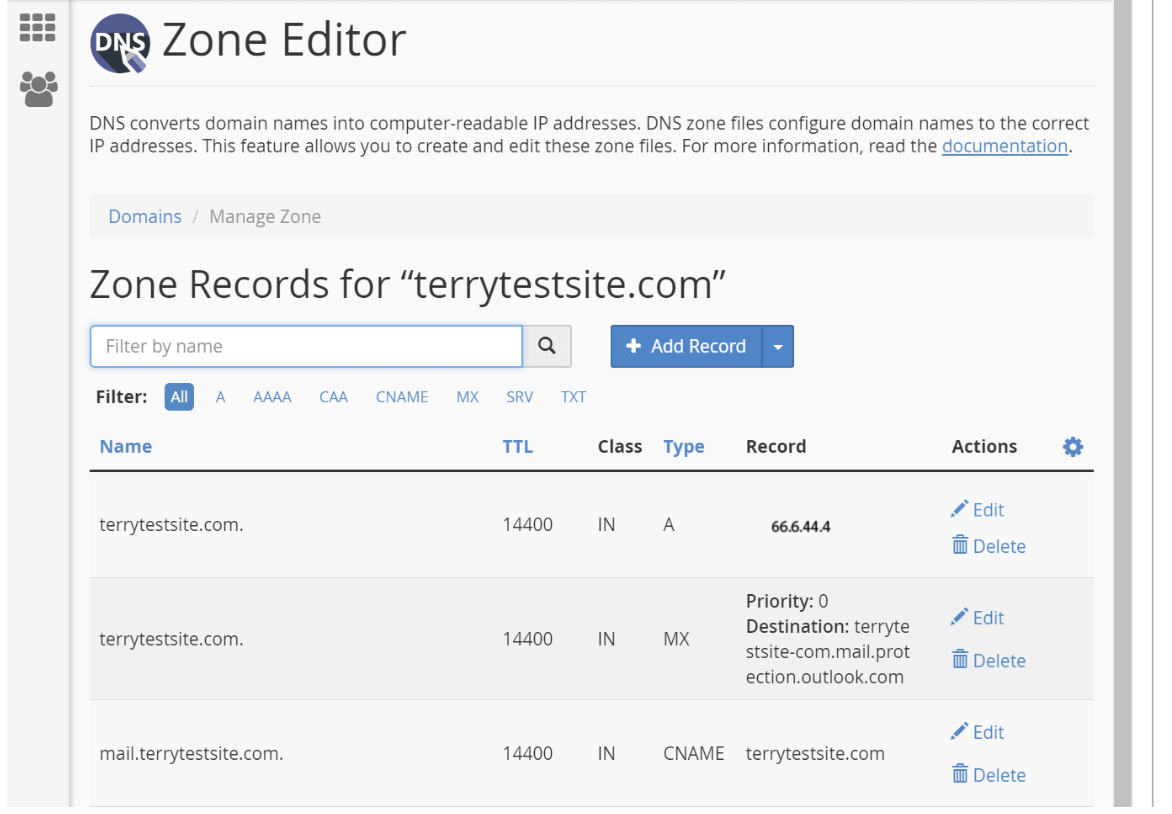Expand the Add Record dropdown arrow

[x=778, y=347]
